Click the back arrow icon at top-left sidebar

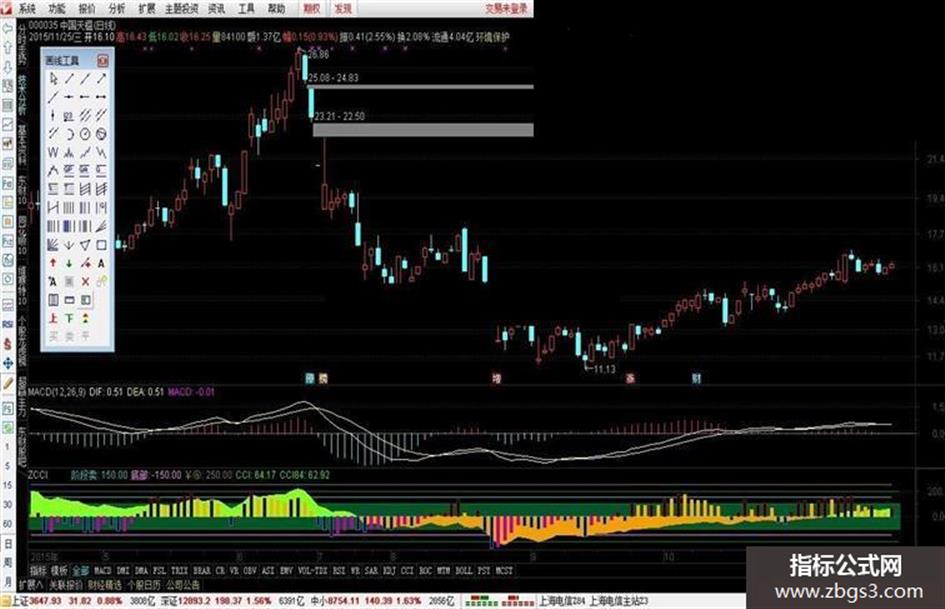coord(7,28)
